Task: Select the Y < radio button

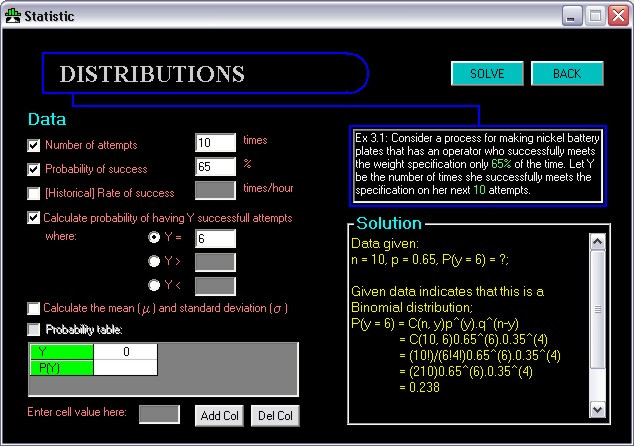Action: [154, 285]
